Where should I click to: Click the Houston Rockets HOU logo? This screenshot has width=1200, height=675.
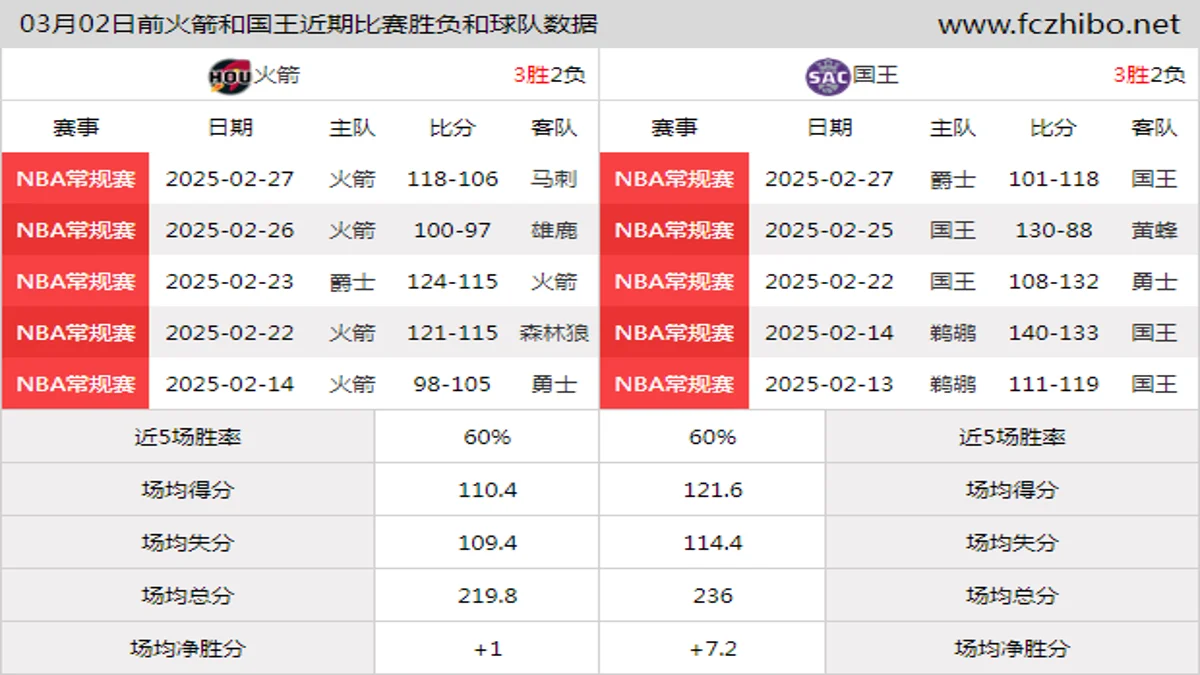pos(229,75)
